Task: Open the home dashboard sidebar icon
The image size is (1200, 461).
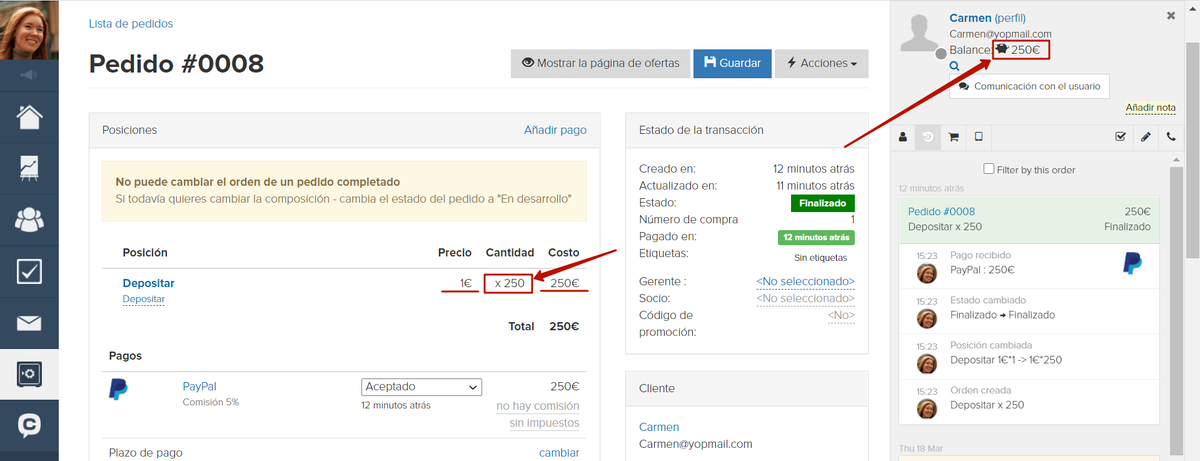Action: [29, 116]
